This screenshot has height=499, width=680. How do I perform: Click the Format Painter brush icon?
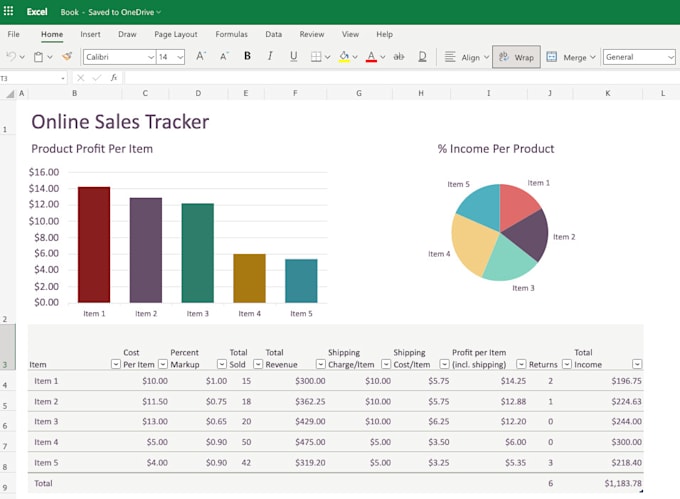pos(67,57)
